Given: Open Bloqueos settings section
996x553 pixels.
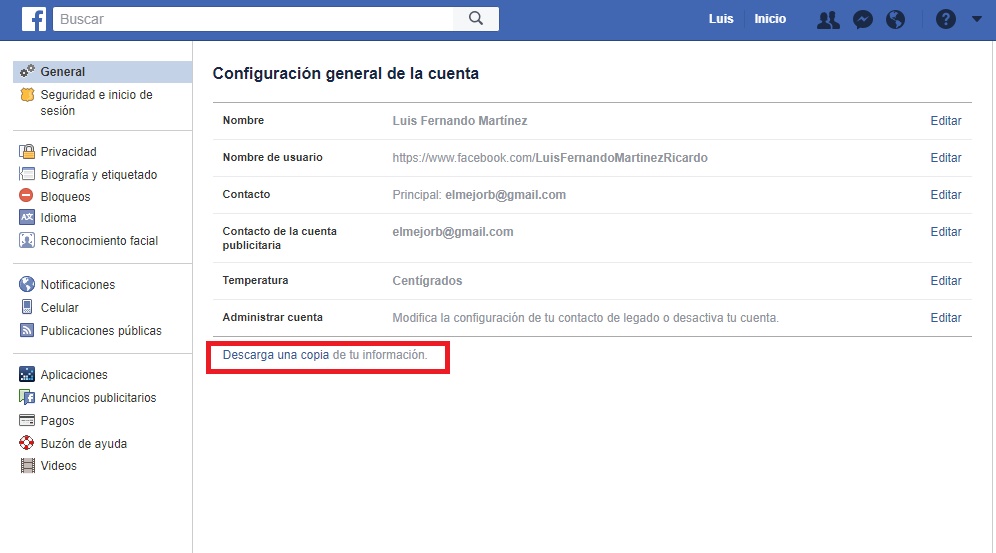Looking at the screenshot, I should tap(65, 197).
